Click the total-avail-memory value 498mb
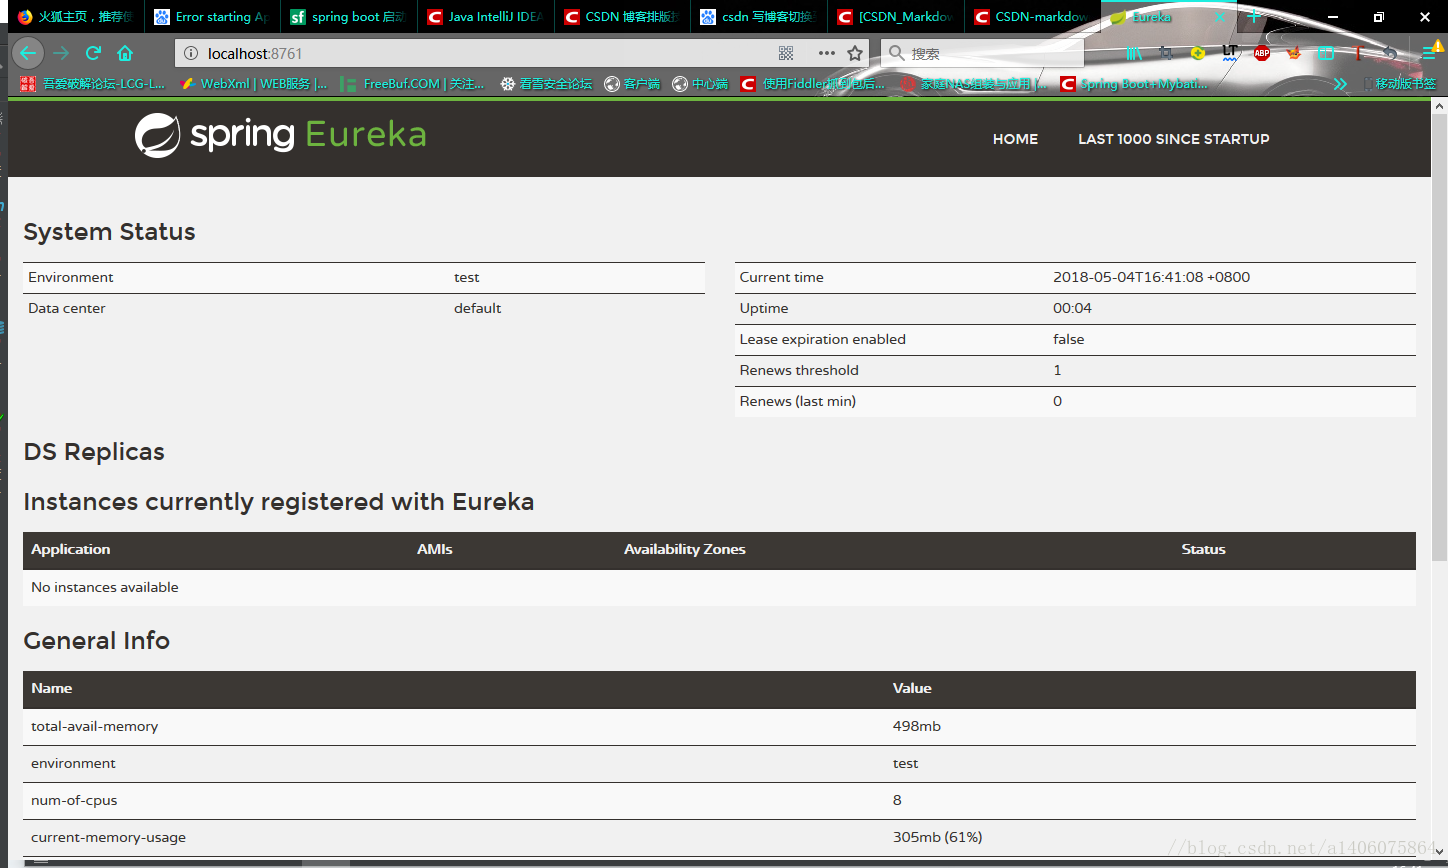This screenshot has width=1448, height=868. pos(916,726)
